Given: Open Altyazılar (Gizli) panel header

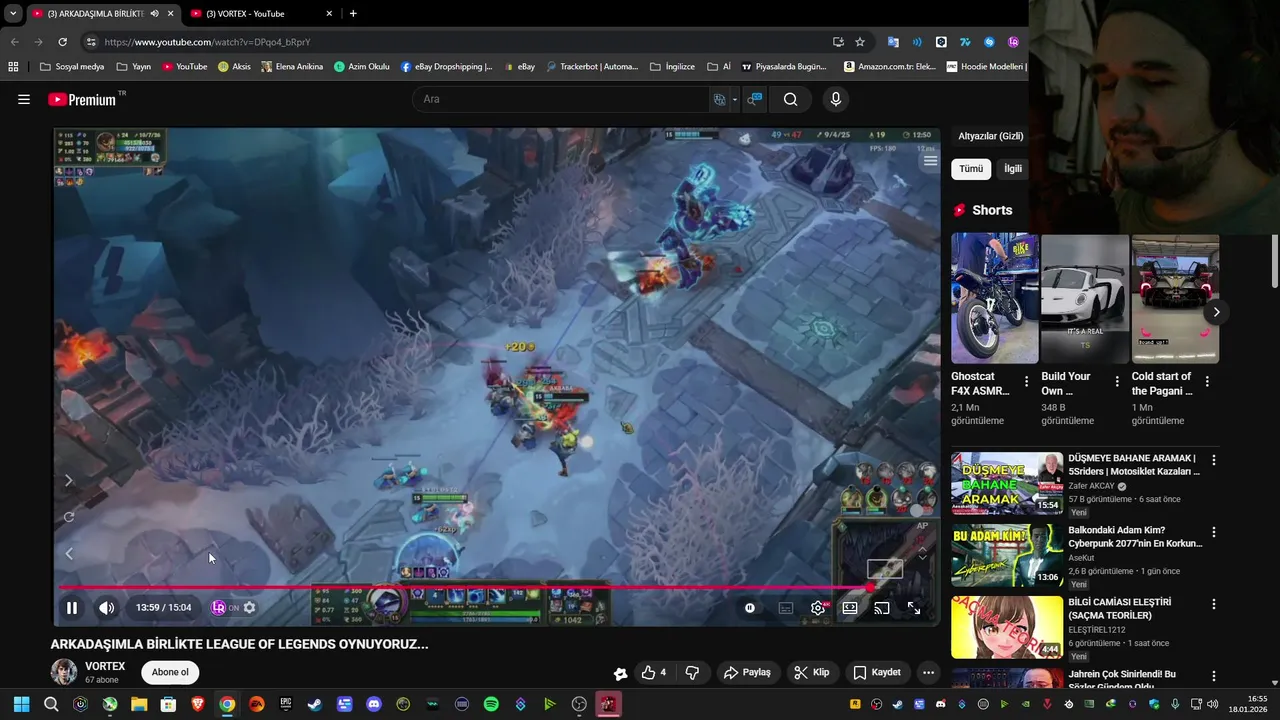Looking at the screenshot, I should [x=990, y=136].
